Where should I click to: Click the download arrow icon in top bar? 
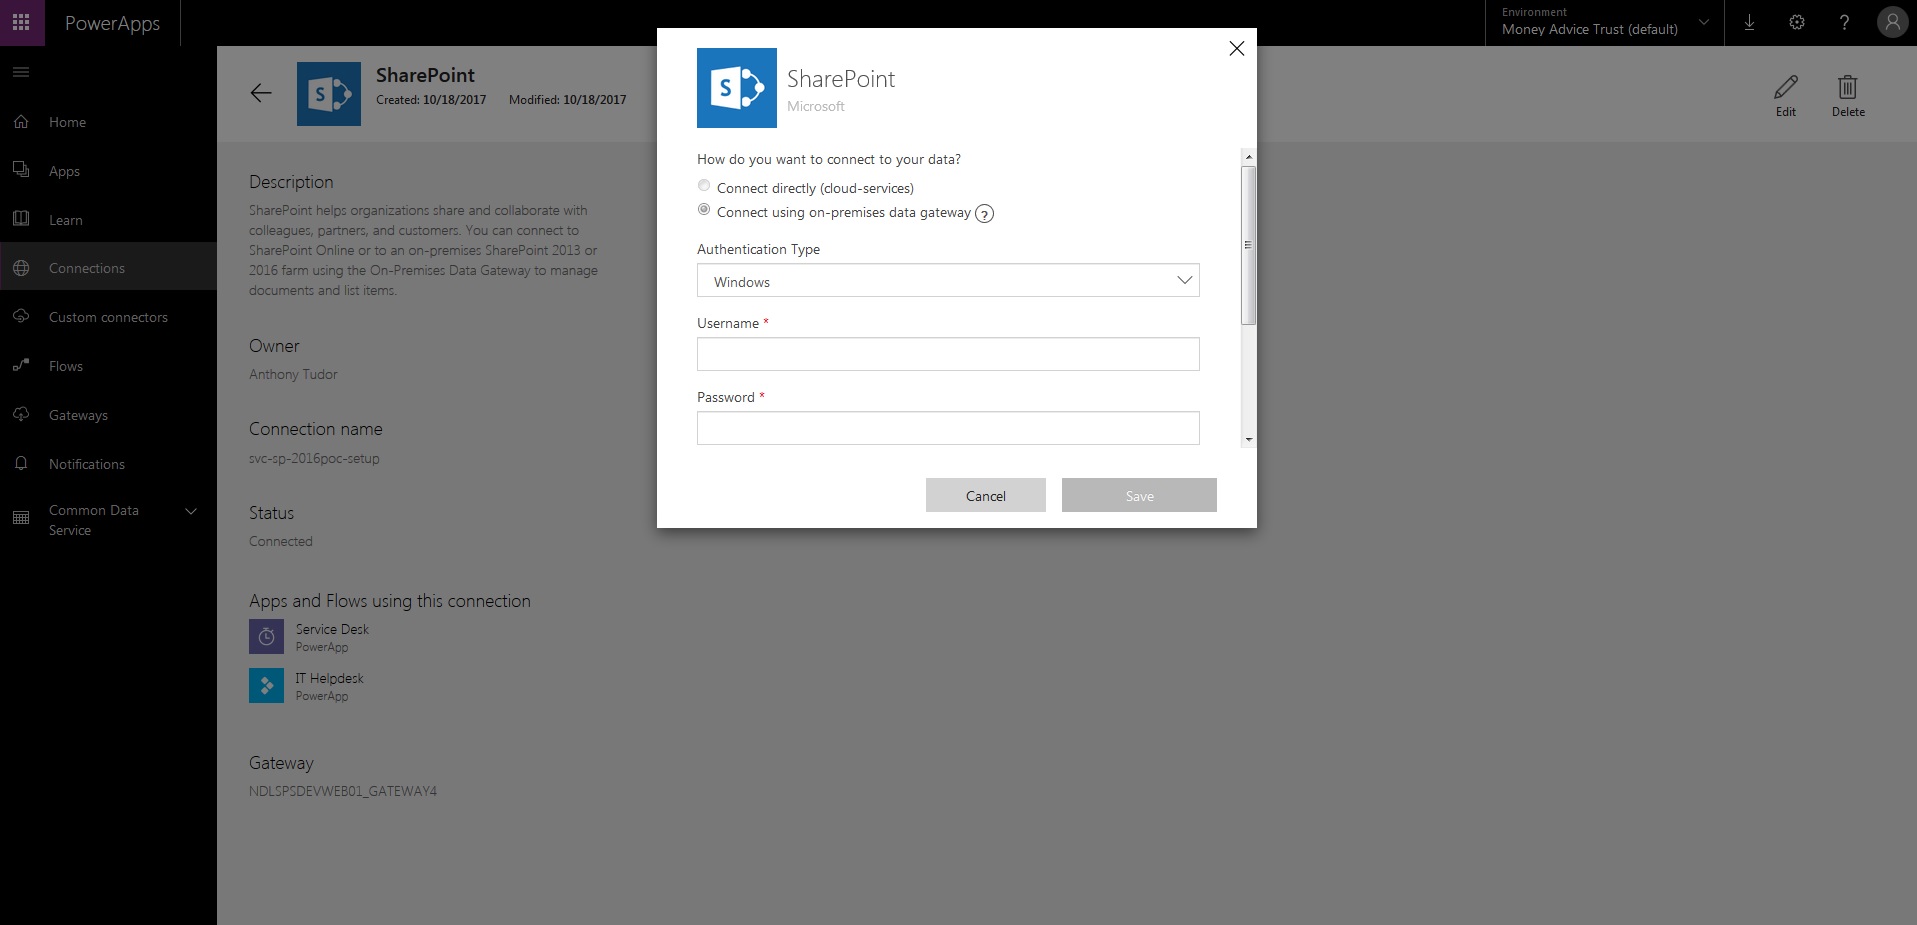pyautogui.click(x=1749, y=22)
